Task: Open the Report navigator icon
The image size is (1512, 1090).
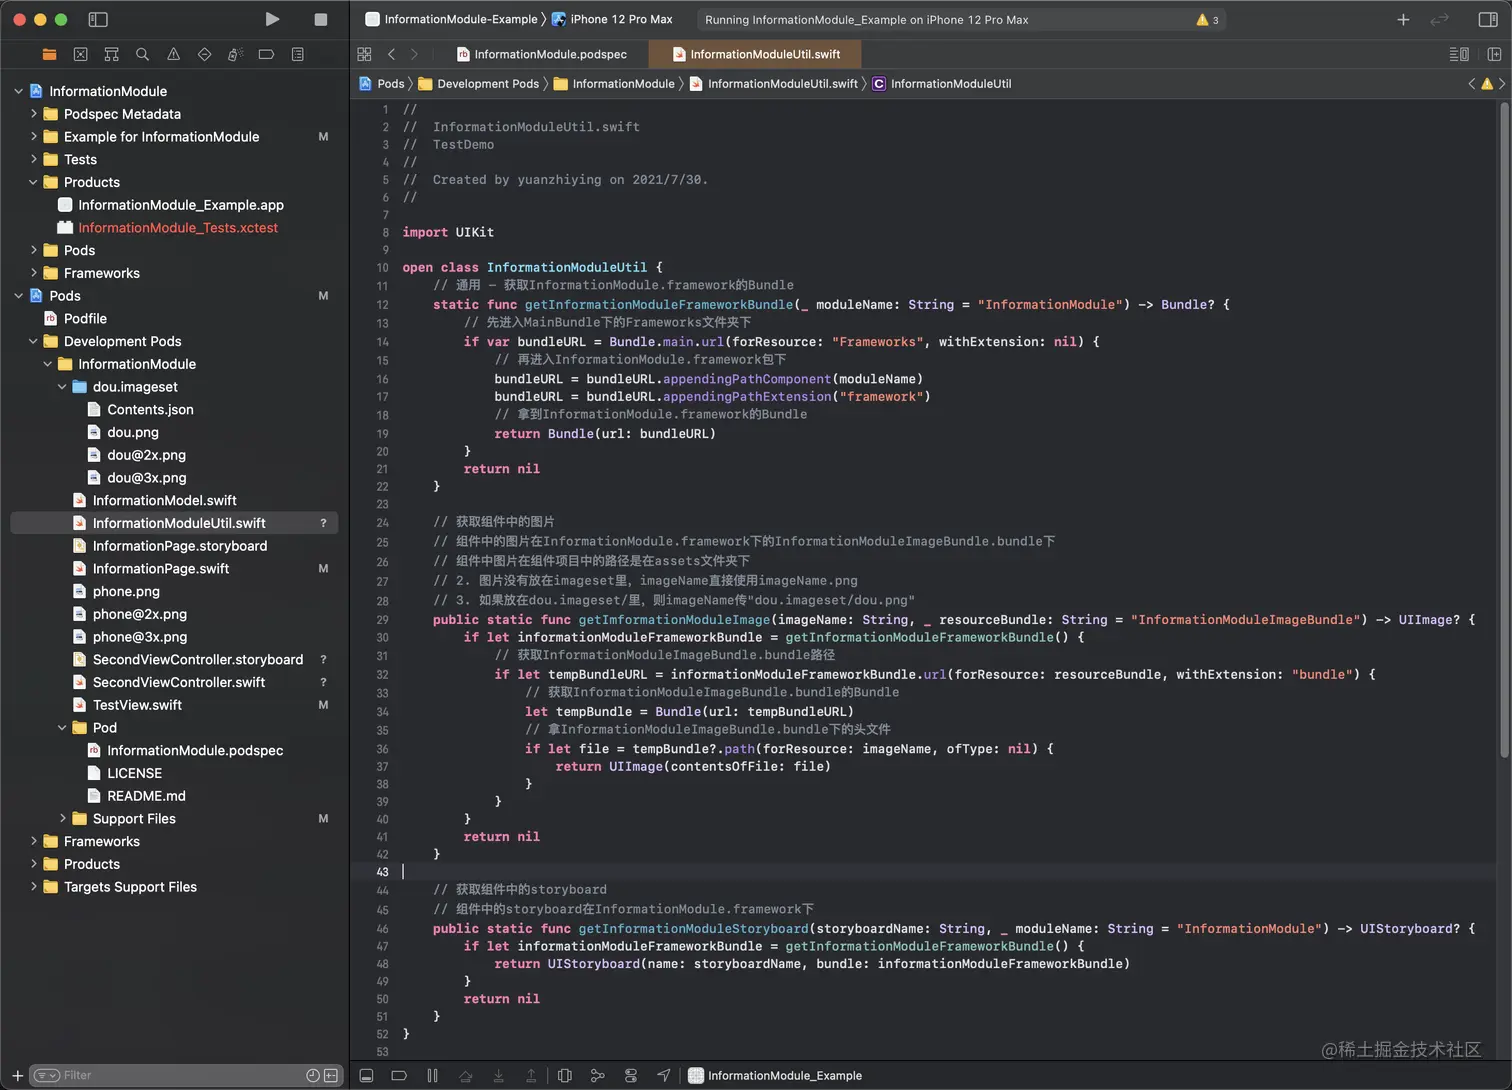Action: (x=297, y=54)
